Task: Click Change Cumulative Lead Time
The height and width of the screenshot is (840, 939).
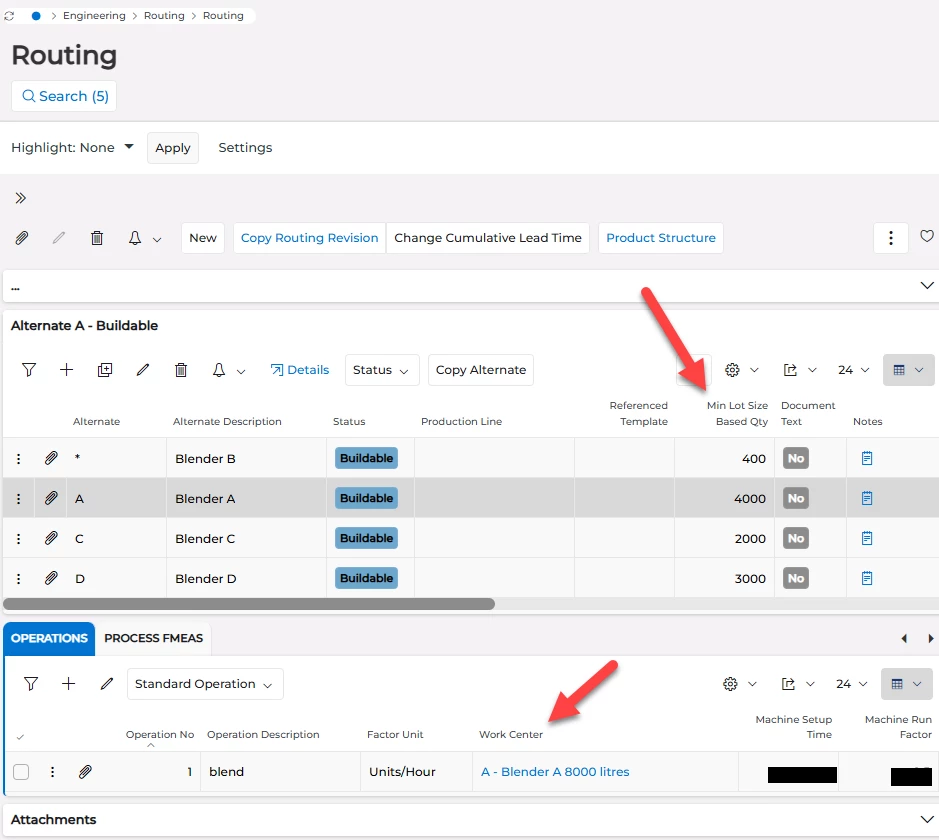Action: tap(487, 238)
